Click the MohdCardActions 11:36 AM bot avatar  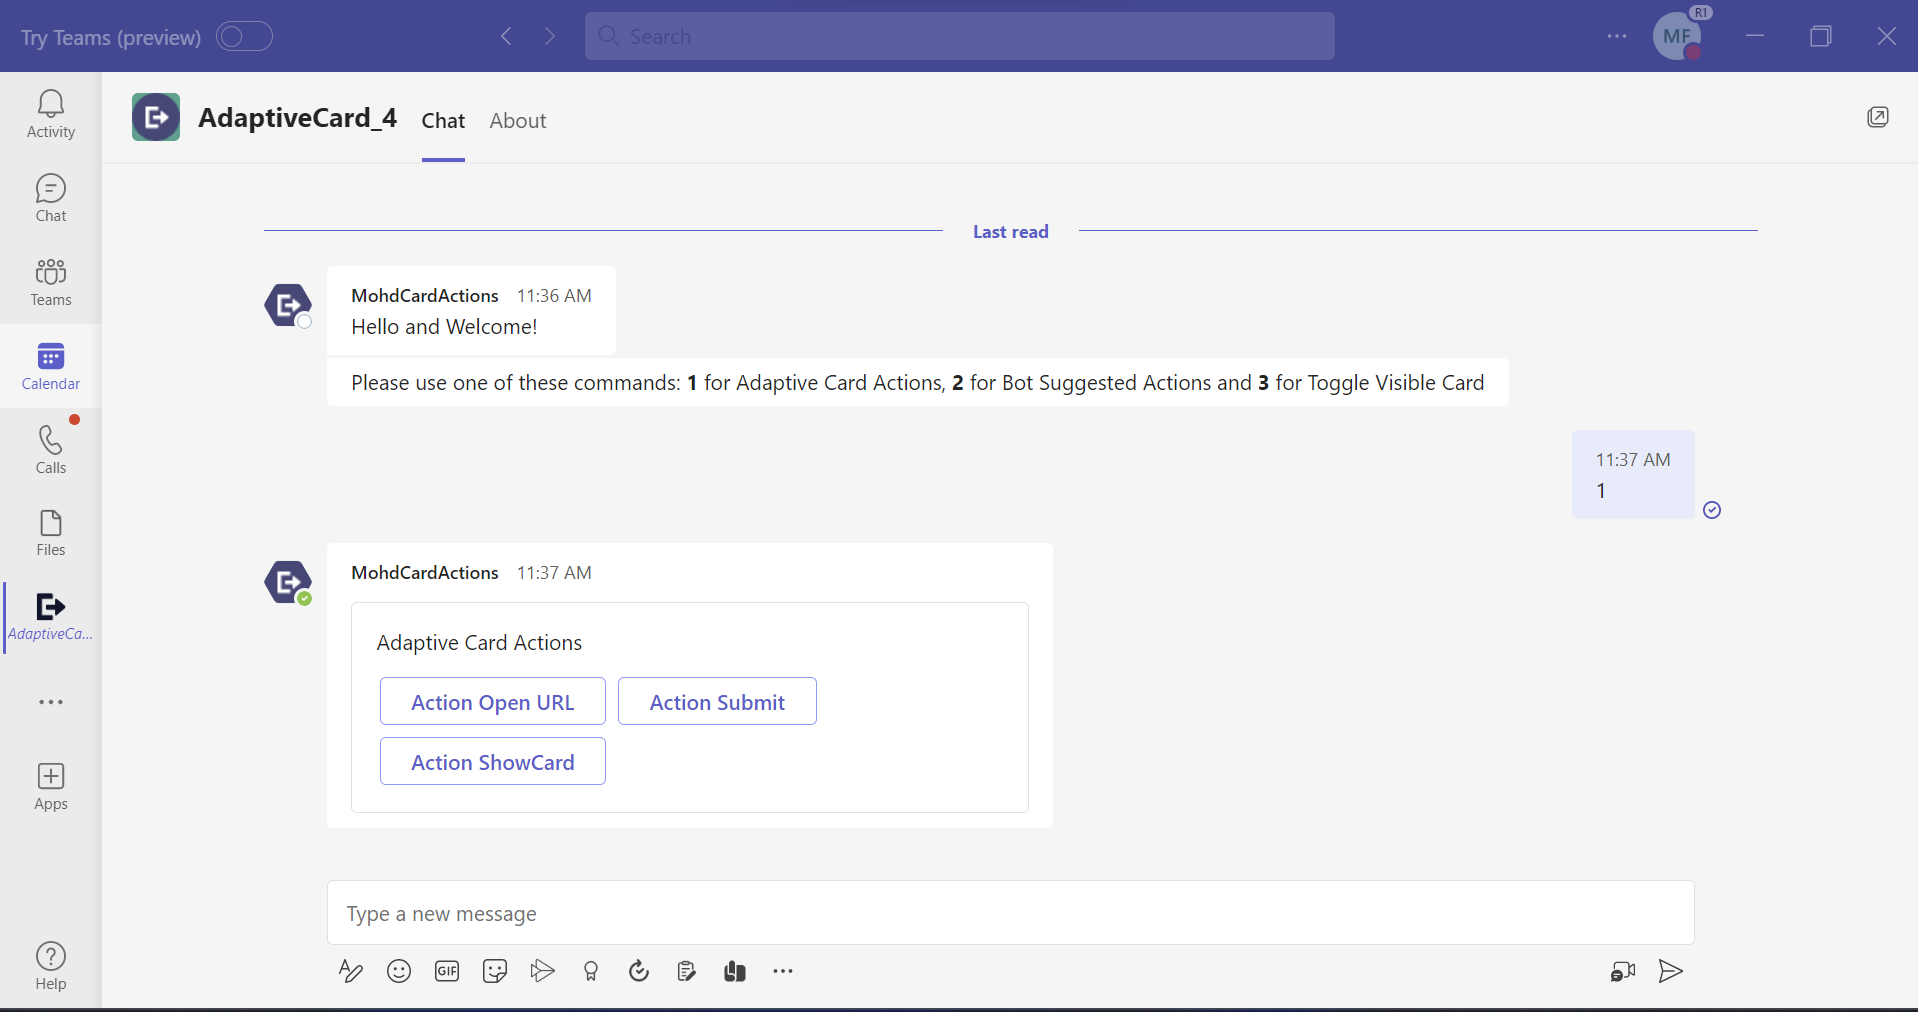288,305
